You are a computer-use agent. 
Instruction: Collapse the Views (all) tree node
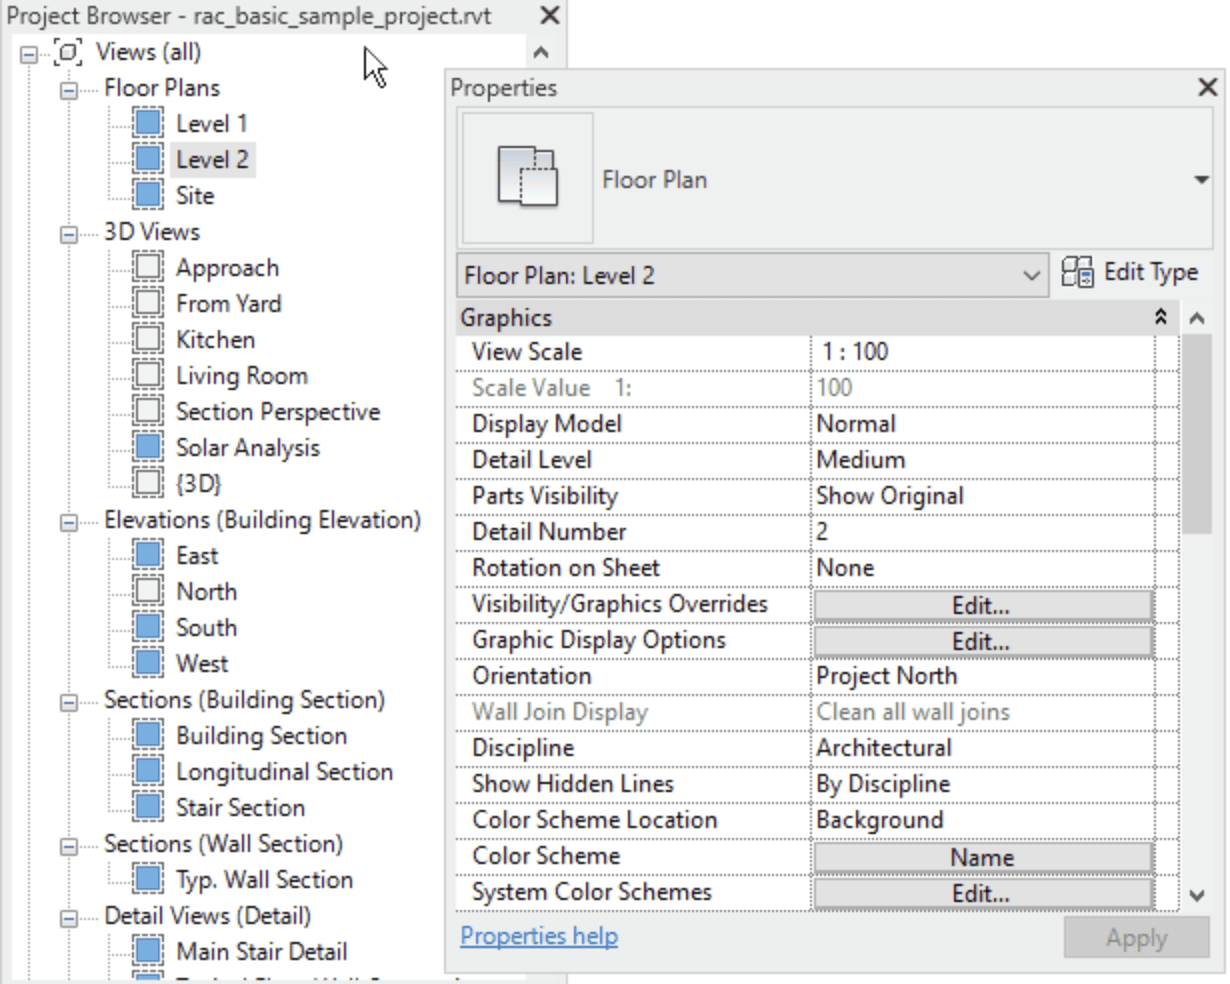click(29, 53)
